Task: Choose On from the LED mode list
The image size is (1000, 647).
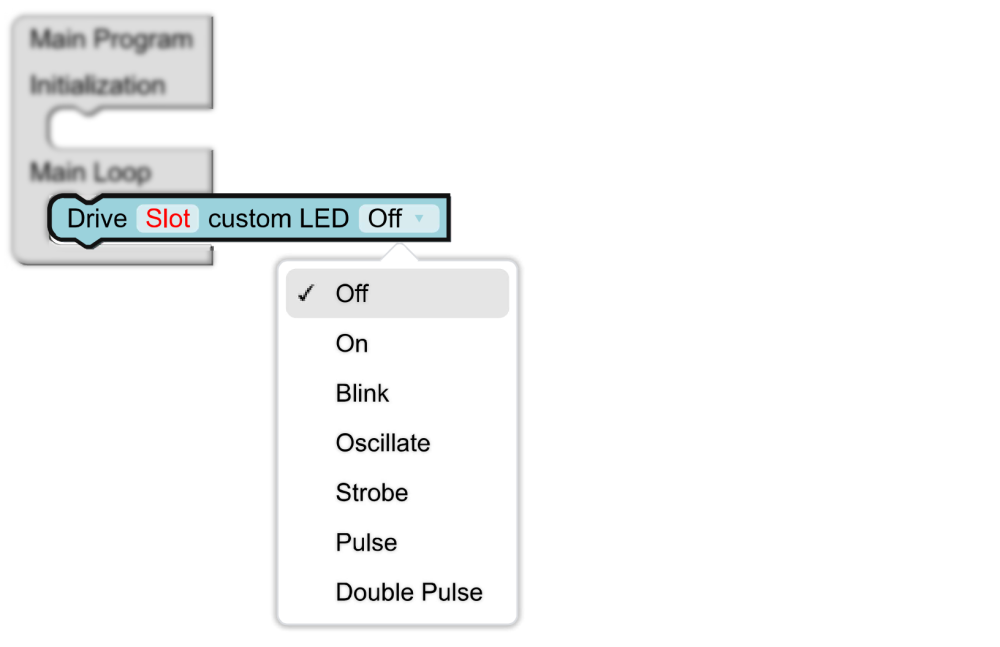Action: pos(352,343)
